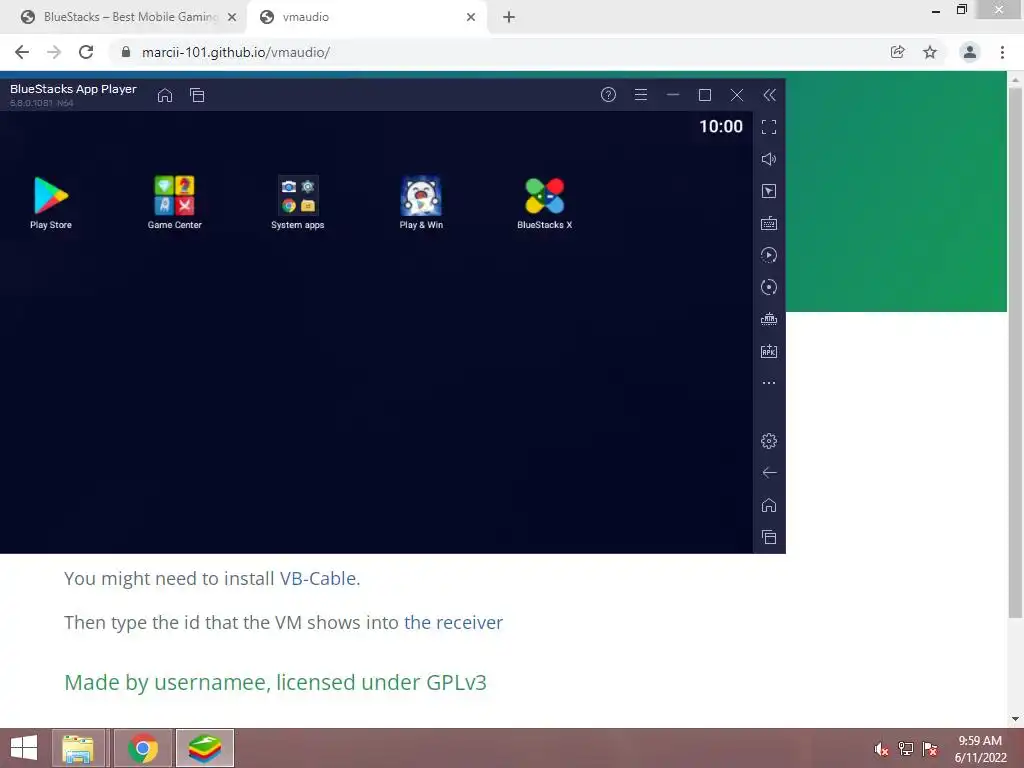Image resolution: width=1024 pixels, height=768 pixels.
Task: Click the icon above the APK icon in sidebar
Action: click(769, 319)
